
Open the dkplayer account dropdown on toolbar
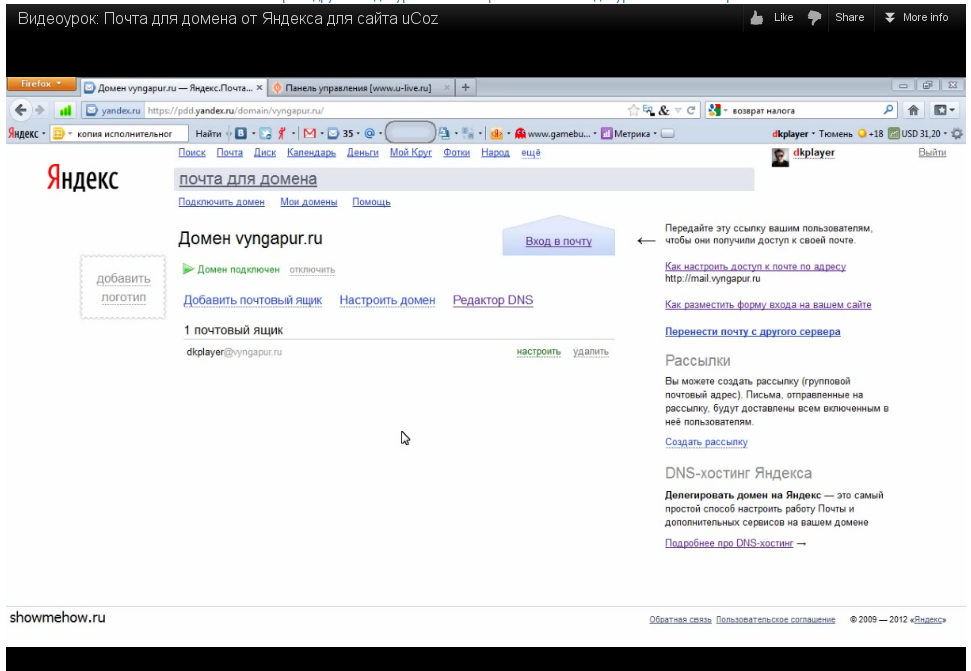click(793, 133)
